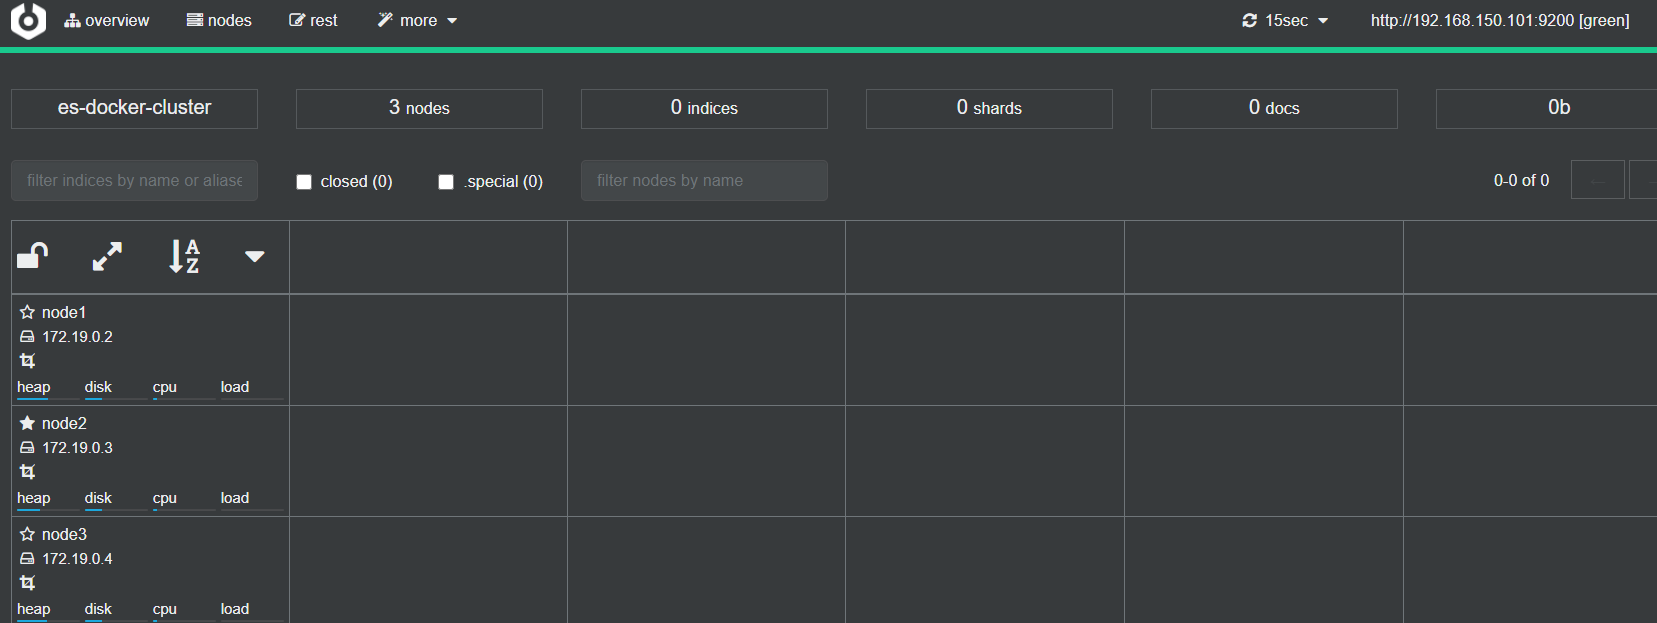Go to the nodes page
The height and width of the screenshot is (623, 1657).
tap(219, 20)
